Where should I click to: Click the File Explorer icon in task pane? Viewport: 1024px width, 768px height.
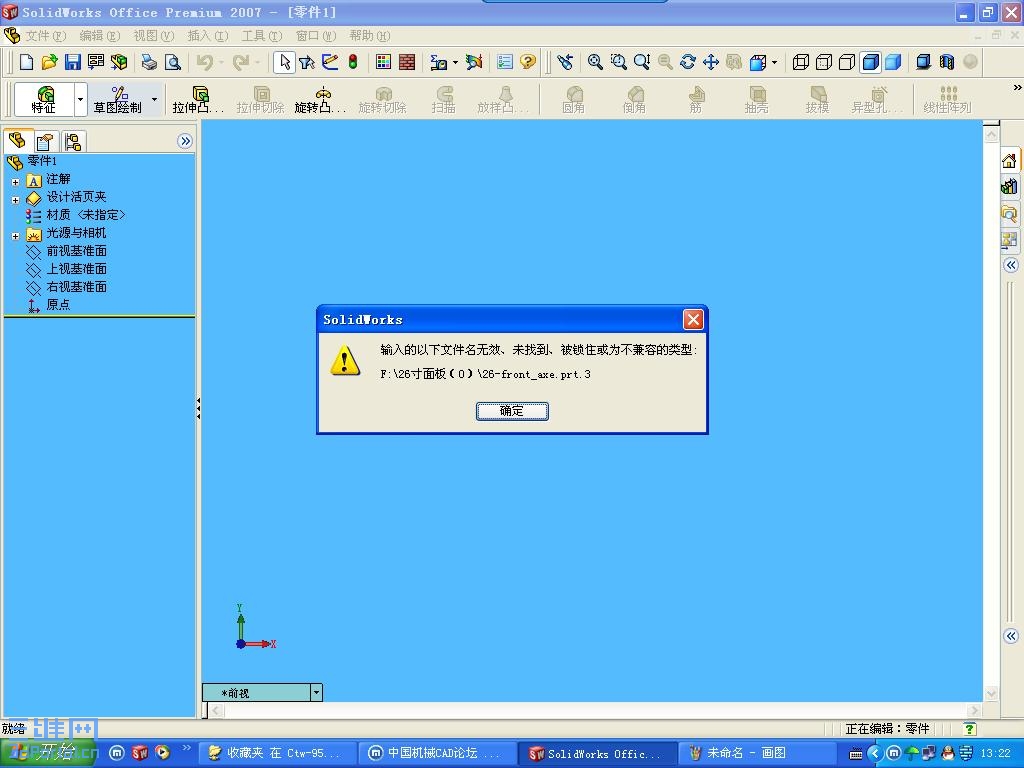point(1009,213)
